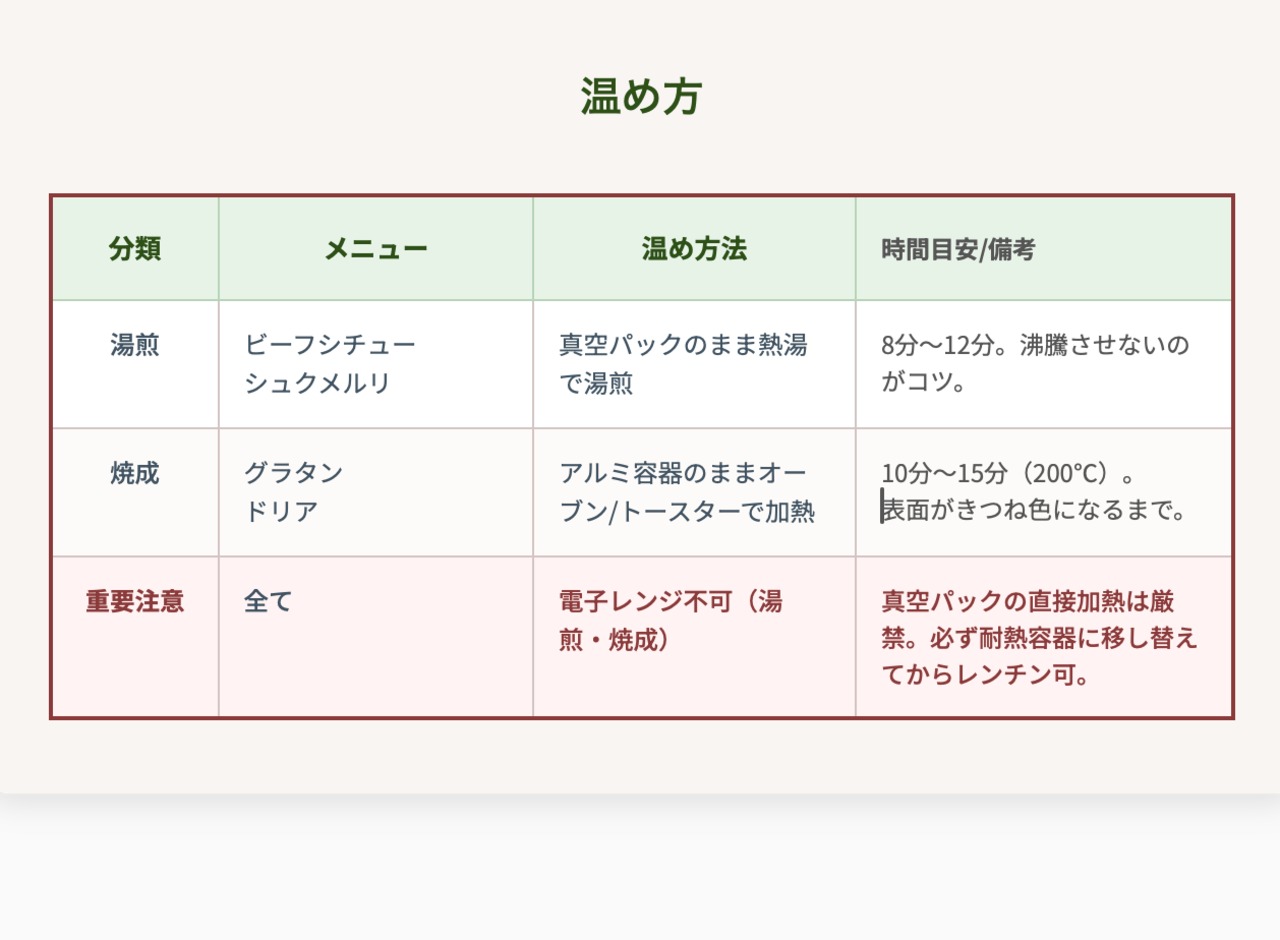Screen dimensions: 1280x940
Task: Click the ドリア menu entry
Action: 281,511
